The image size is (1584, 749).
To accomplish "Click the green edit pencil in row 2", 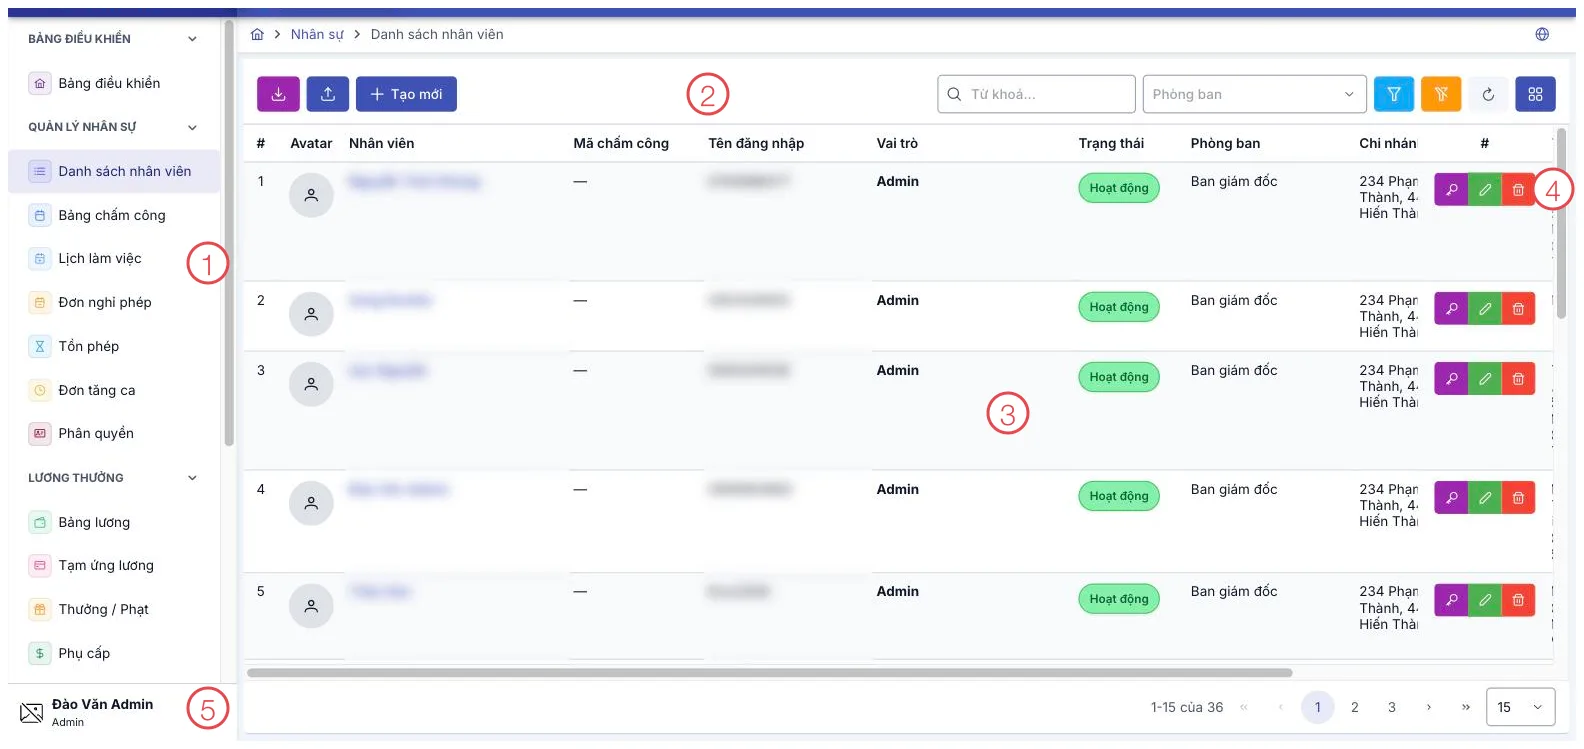I will tap(1485, 309).
